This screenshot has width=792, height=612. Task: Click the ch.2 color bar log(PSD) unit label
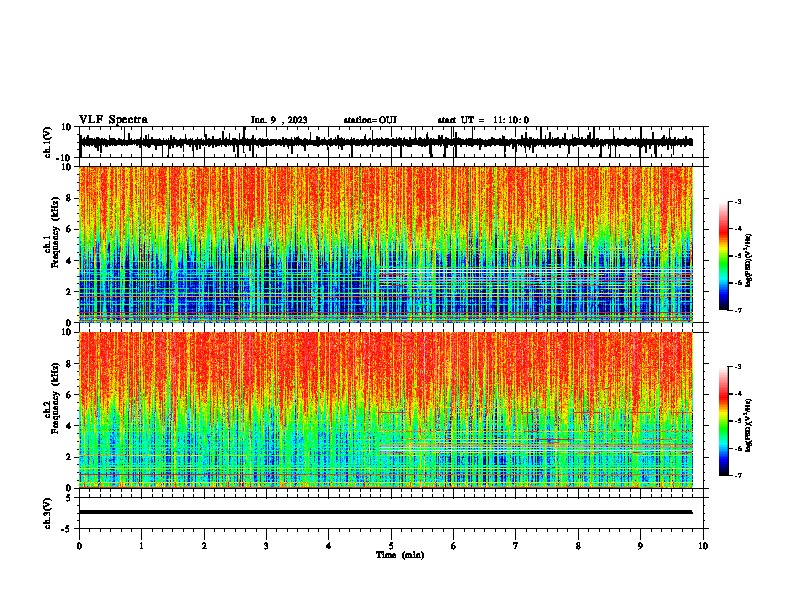748,425
